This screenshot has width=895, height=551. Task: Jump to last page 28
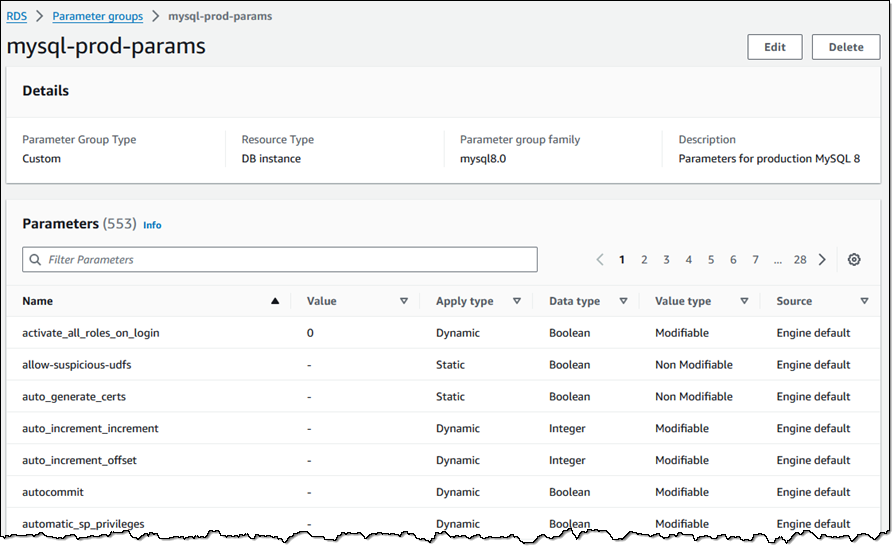pos(800,260)
